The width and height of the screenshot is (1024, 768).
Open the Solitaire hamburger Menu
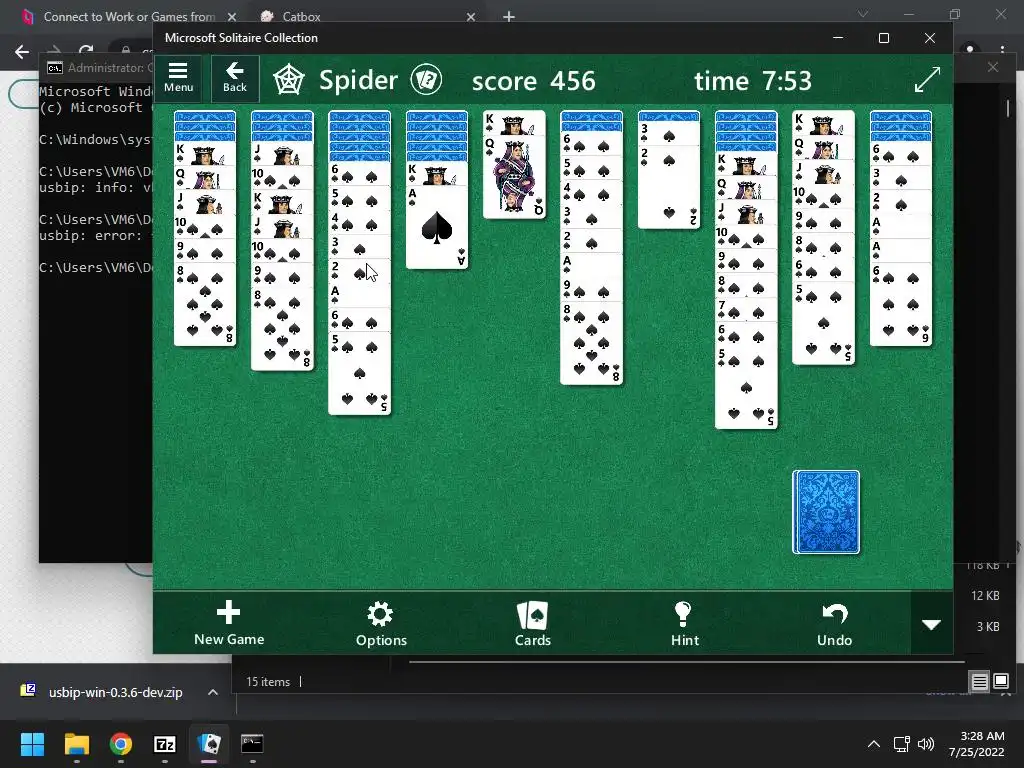click(x=178, y=78)
